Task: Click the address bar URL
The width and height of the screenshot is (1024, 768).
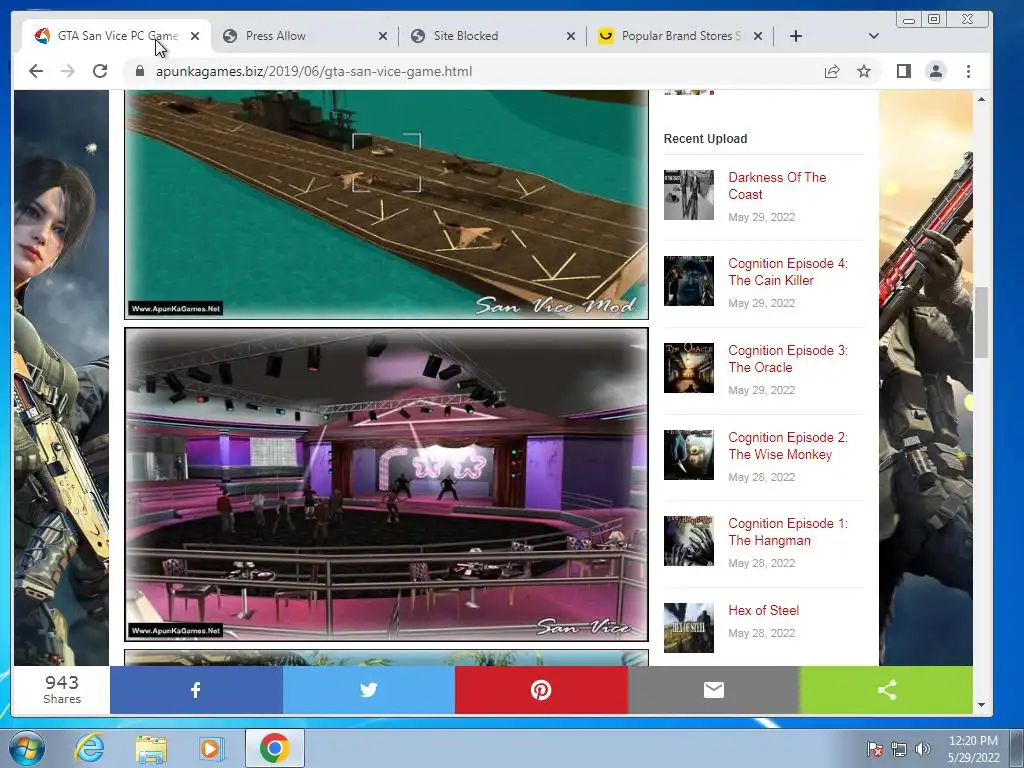Action: pyautogui.click(x=313, y=71)
